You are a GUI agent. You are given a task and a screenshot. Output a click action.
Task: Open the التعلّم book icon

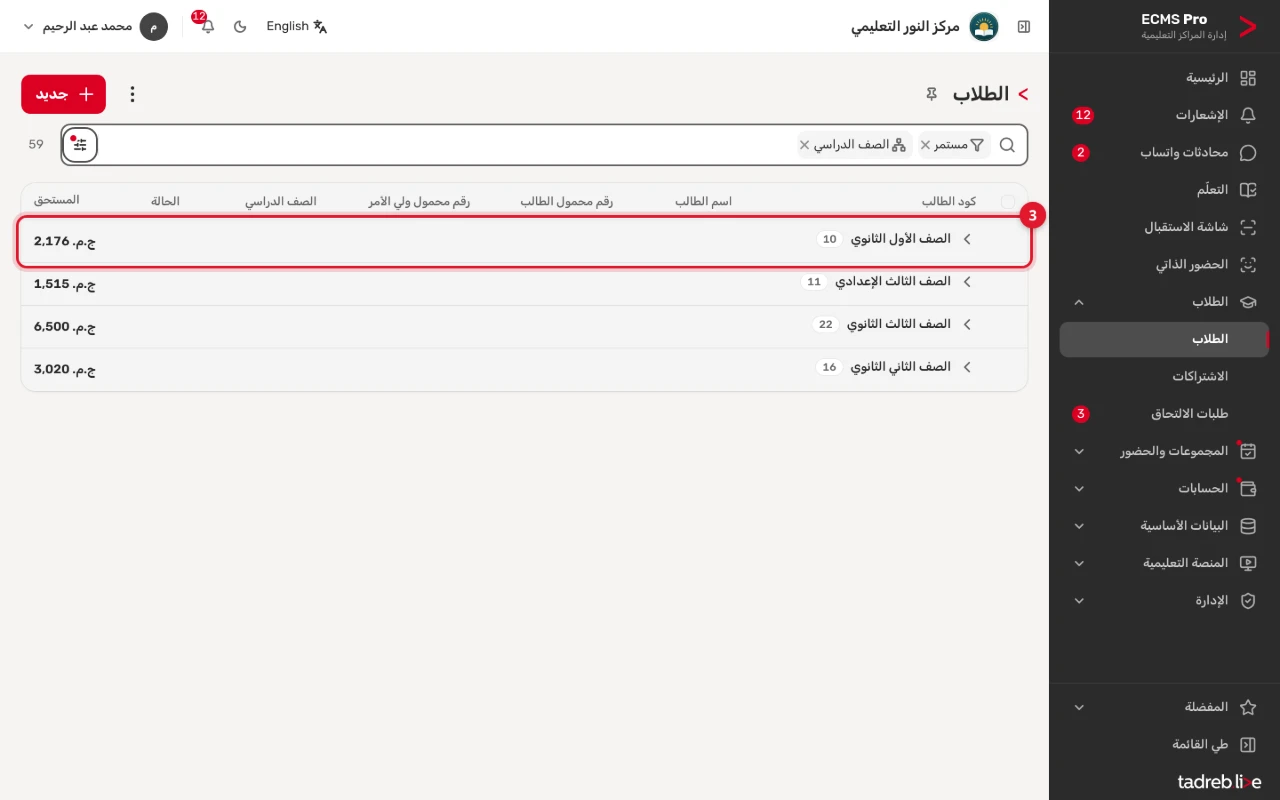pyautogui.click(x=1248, y=190)
